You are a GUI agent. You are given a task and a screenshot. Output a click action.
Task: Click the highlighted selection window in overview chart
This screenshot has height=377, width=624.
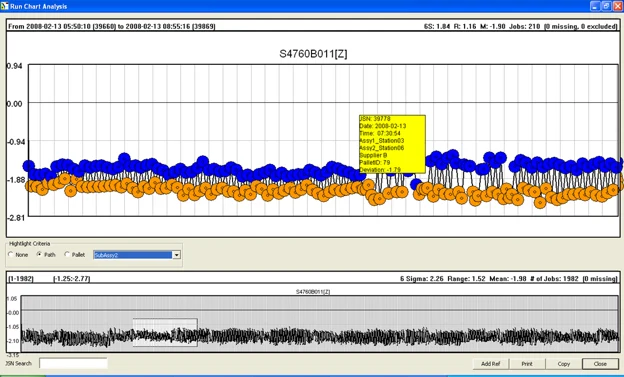[x=165, y=332]
